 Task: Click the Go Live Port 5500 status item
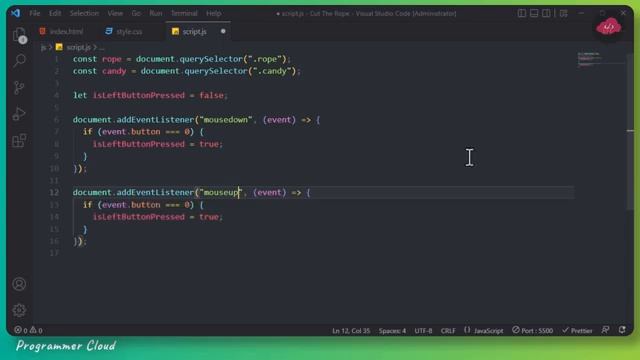533,330
